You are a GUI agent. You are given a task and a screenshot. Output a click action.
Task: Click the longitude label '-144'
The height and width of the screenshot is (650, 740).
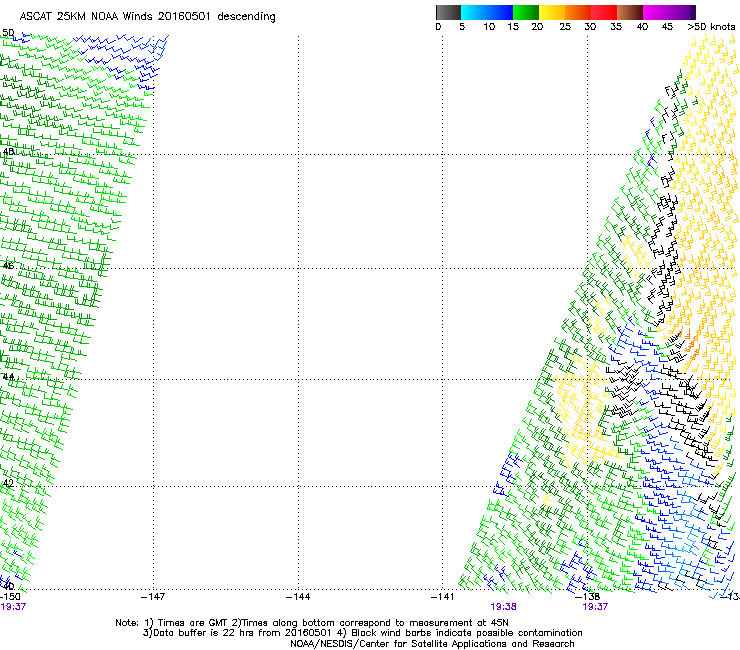click(298, 597)
